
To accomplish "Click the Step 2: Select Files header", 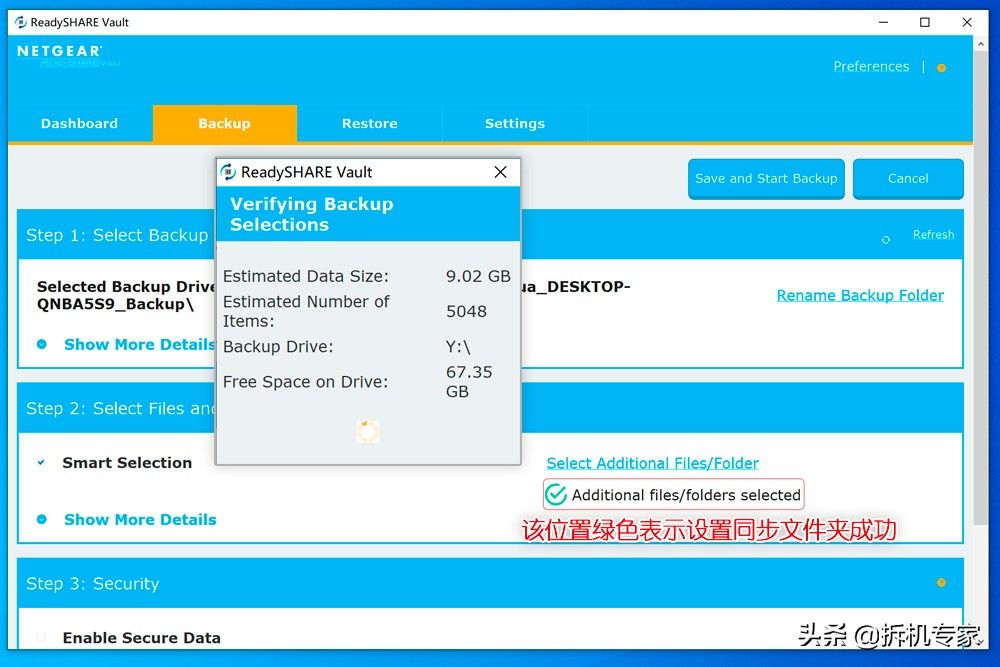I will (x=121, y=408).
